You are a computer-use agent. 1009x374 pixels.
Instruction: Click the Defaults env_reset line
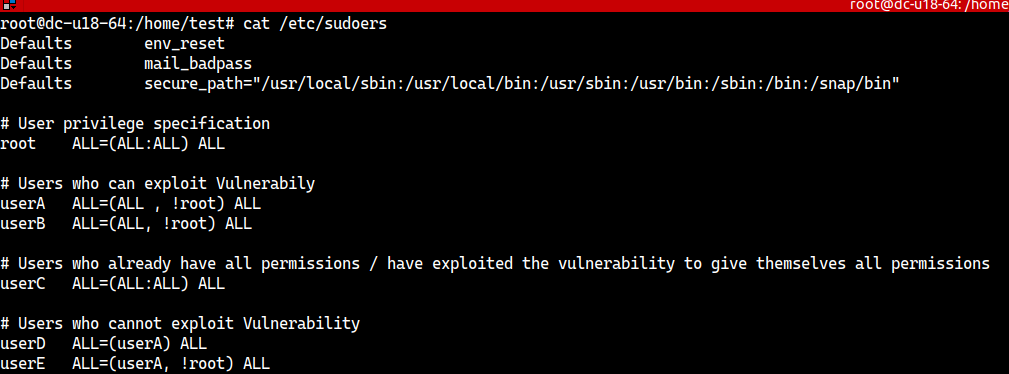(x=113, y=44)
